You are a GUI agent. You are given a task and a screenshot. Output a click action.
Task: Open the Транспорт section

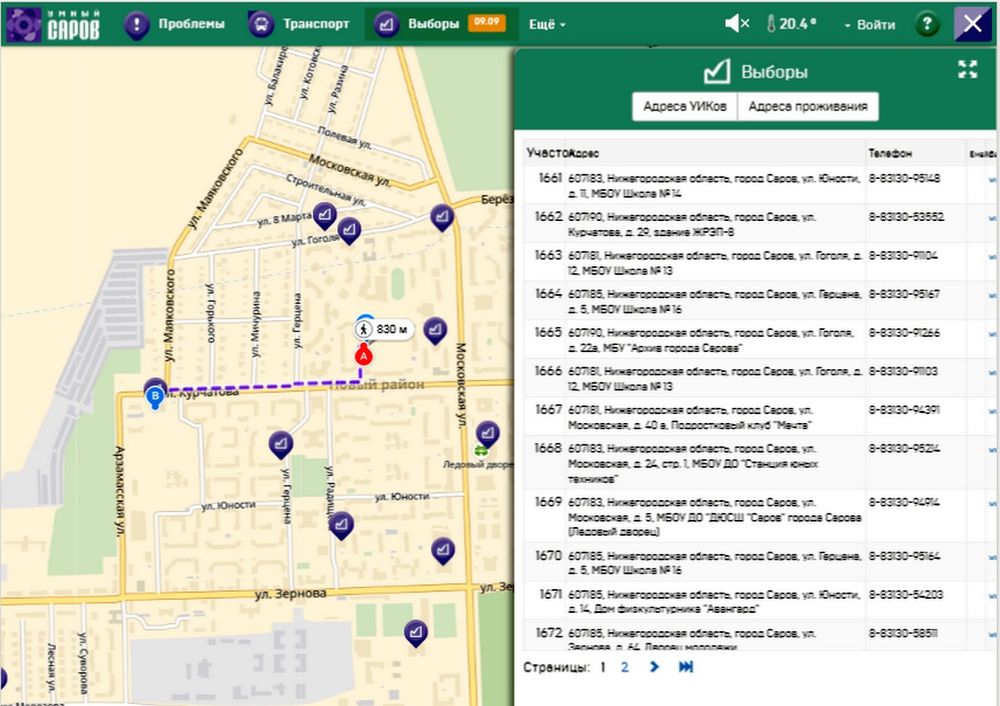(x=299, y=24)
